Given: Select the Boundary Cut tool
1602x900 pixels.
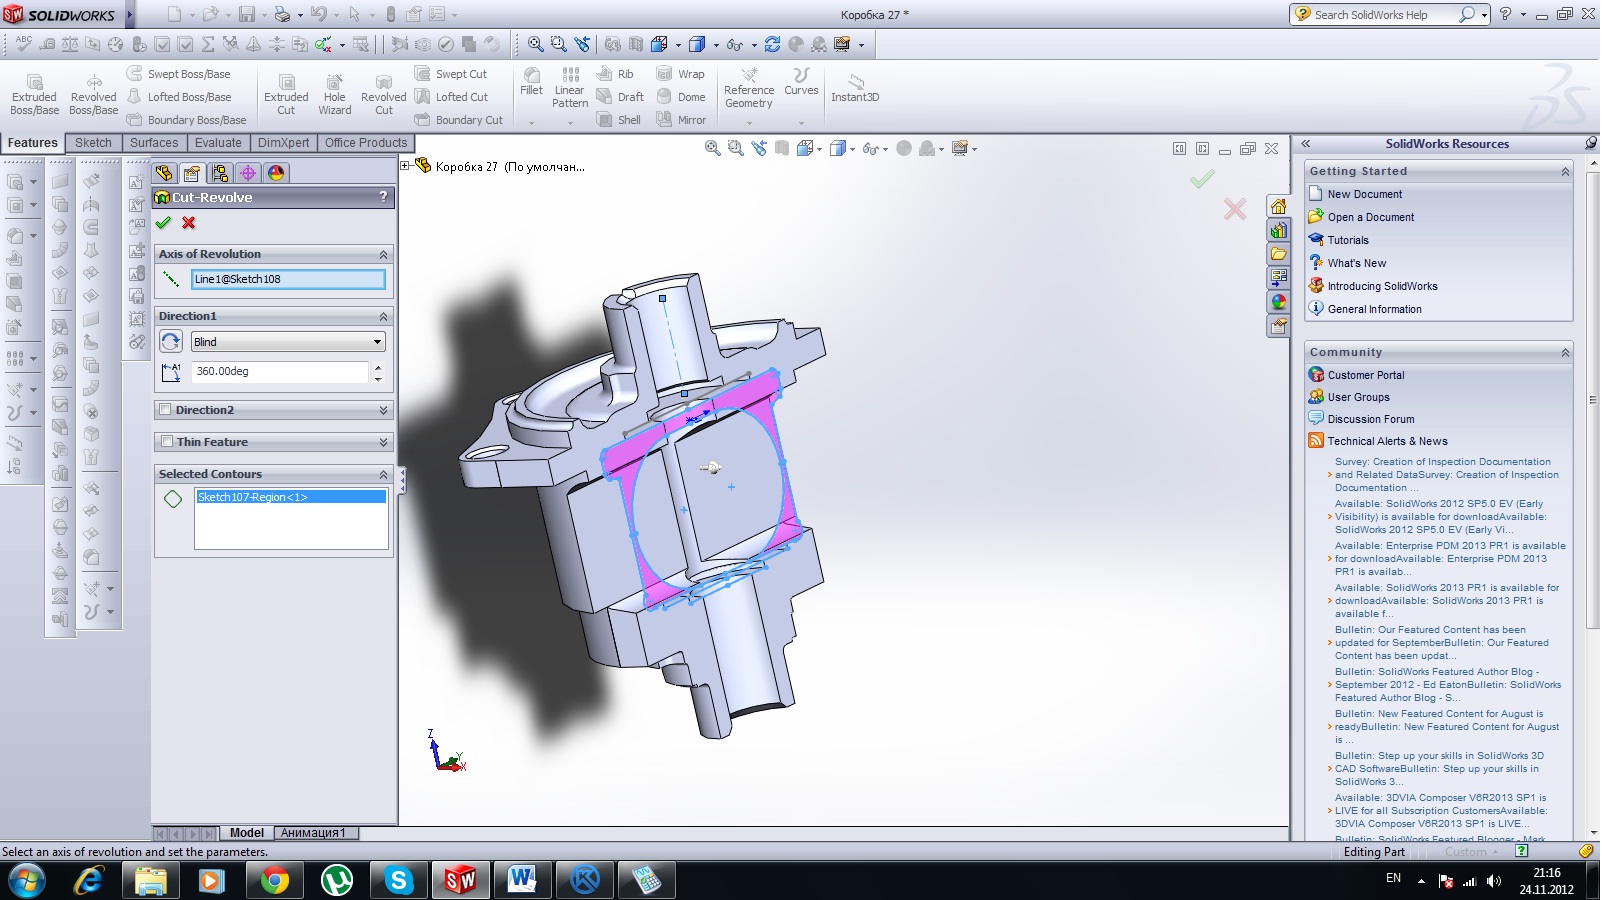Looking at the screenshot, I should [x=459, y=120].
